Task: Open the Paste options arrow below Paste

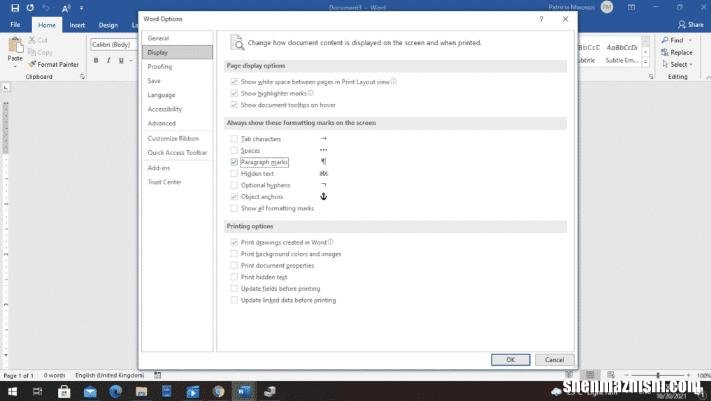Action: click(15, 66)
